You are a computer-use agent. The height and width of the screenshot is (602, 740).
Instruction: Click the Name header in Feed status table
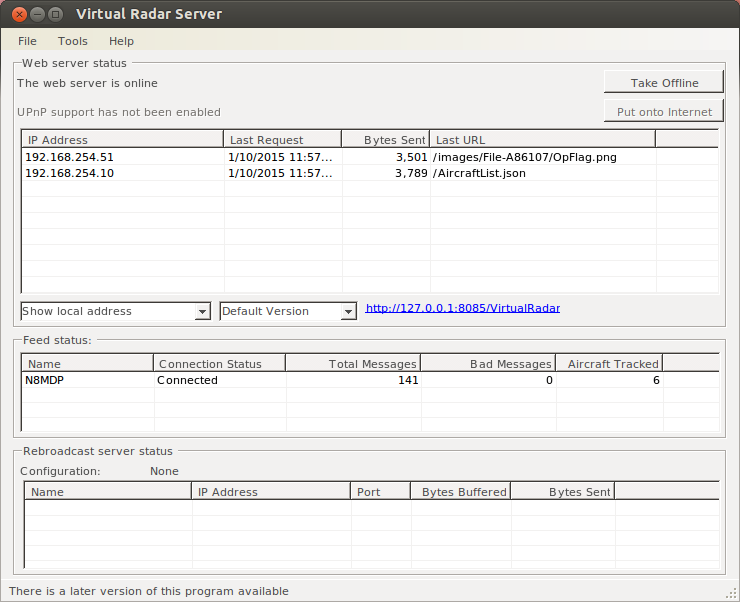coord(88,364)
